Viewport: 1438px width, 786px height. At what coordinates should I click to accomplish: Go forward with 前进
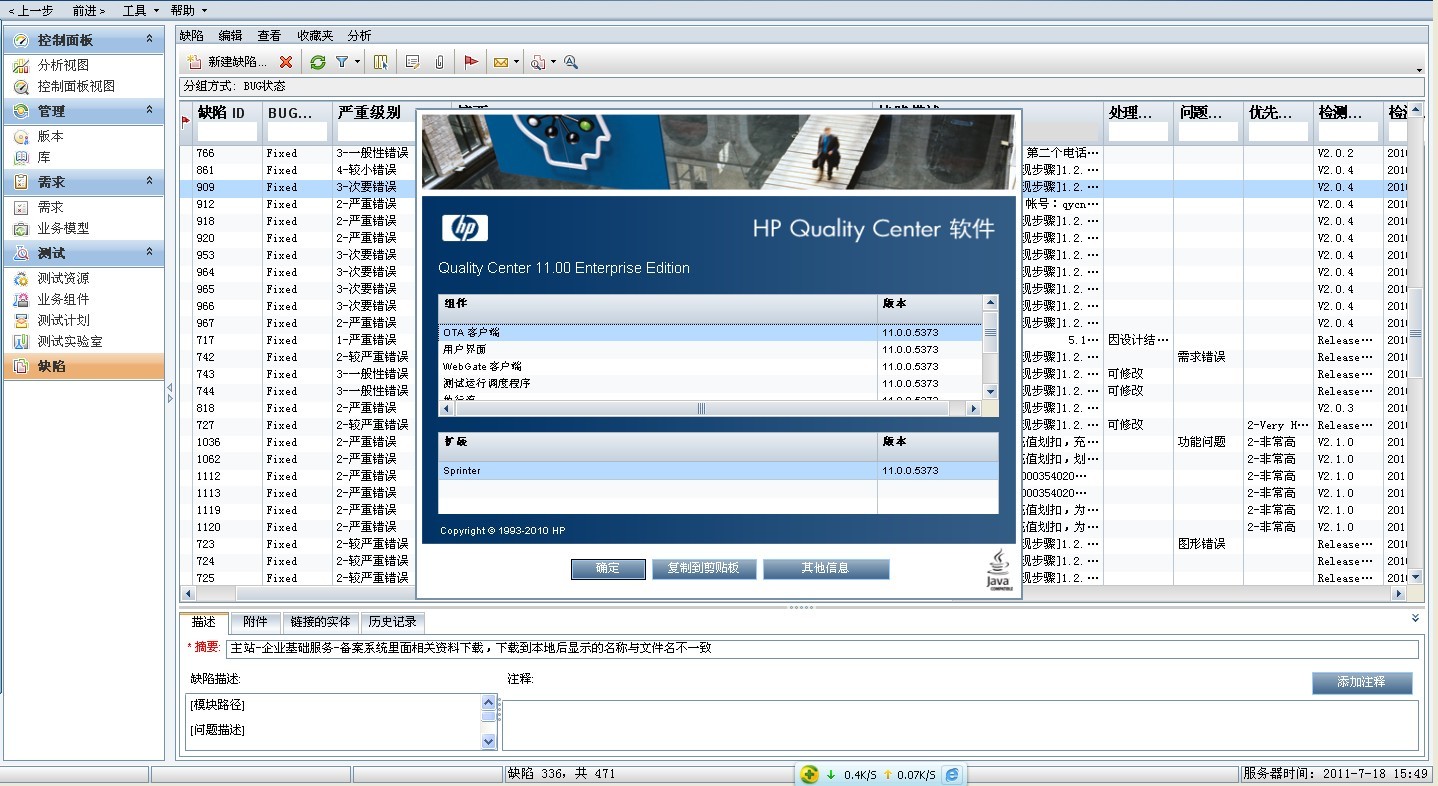[x=89, y=10]
